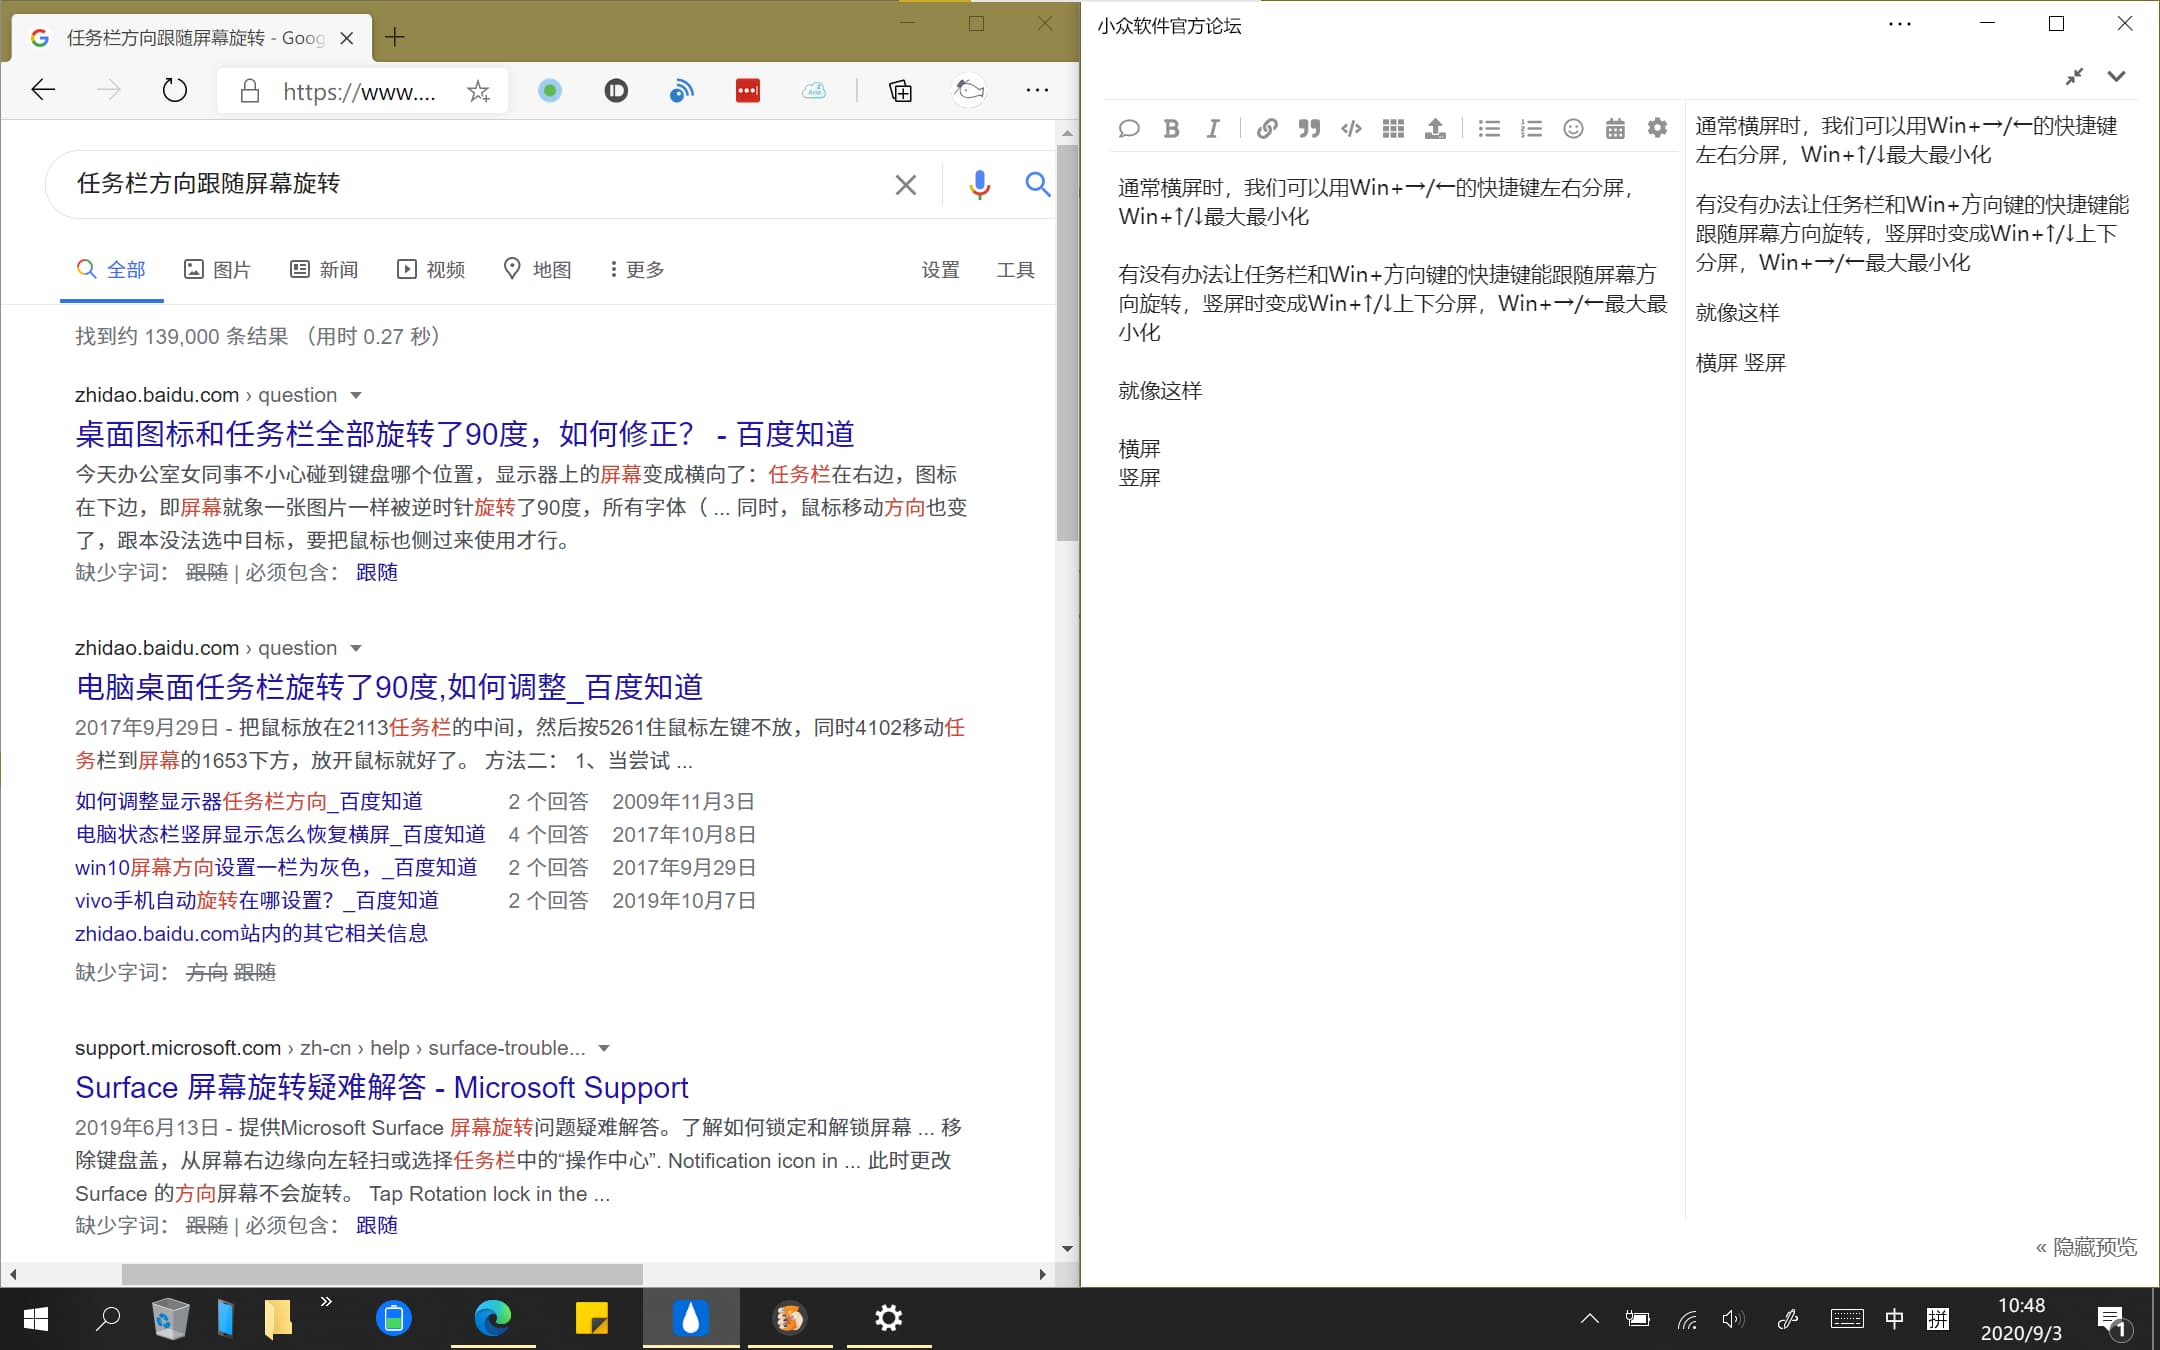Click the blockquote icon in editor
This screenshot has height=1350, width=2160.
1309,128
